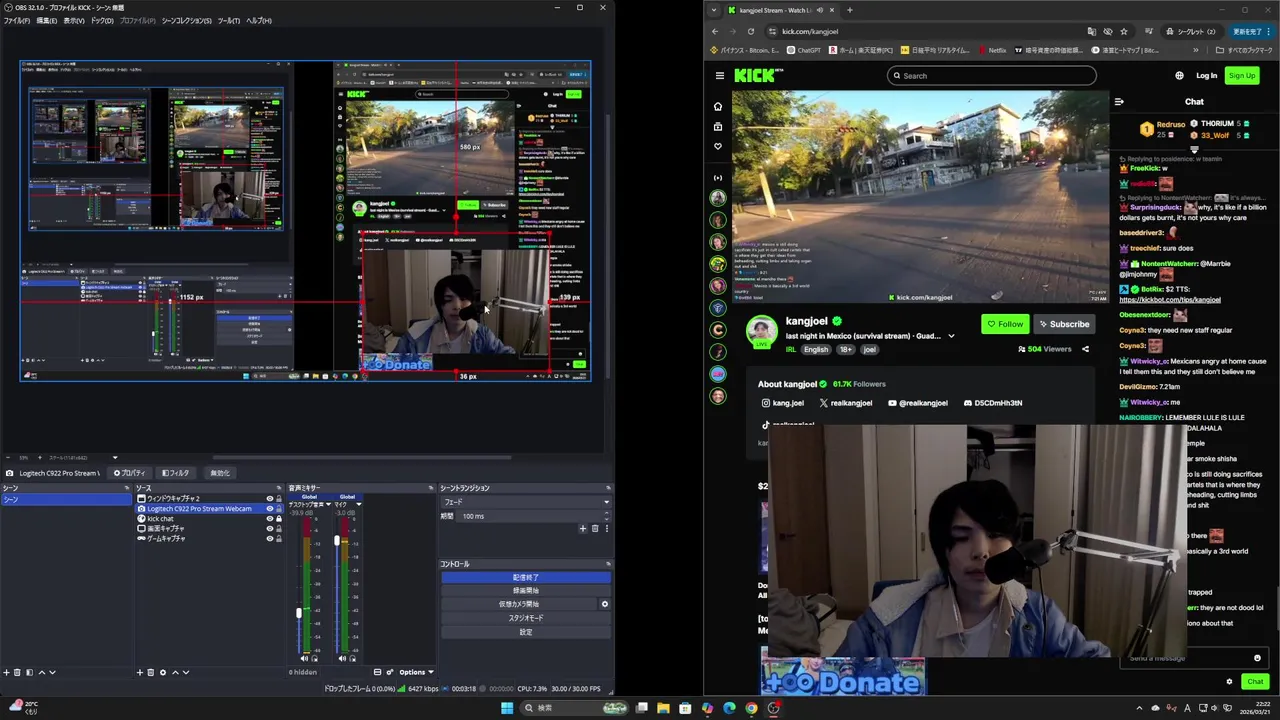This screenshot has height=720, width=1280.
Task: Adjust desktop audio volume fader
Action: (298, 613)
